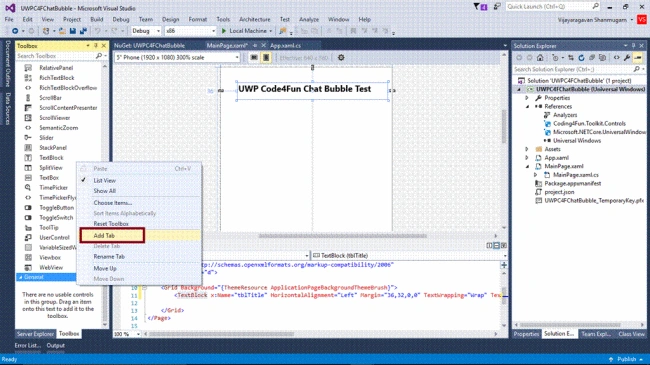Screen dimensions: 650x365
Task: Click the Collapse All icon in Solution Explorer
Action: tap(592, 58)
